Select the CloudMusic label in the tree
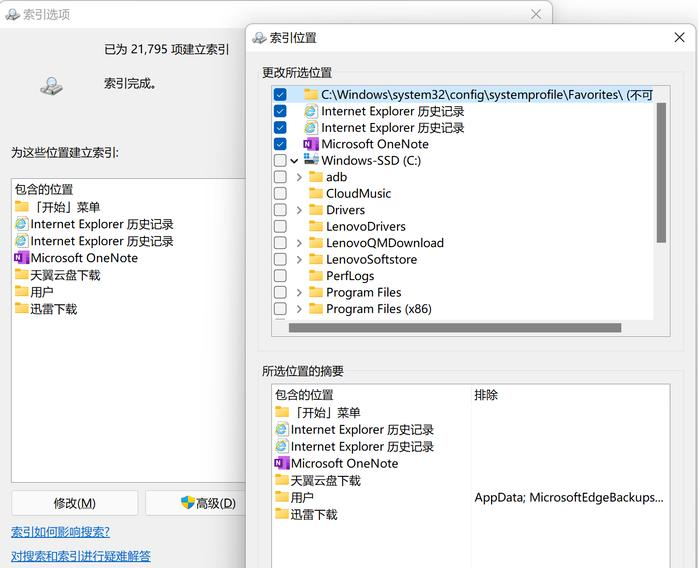The width and height of the screenshot is (698, 568). [x=358, y=193]
